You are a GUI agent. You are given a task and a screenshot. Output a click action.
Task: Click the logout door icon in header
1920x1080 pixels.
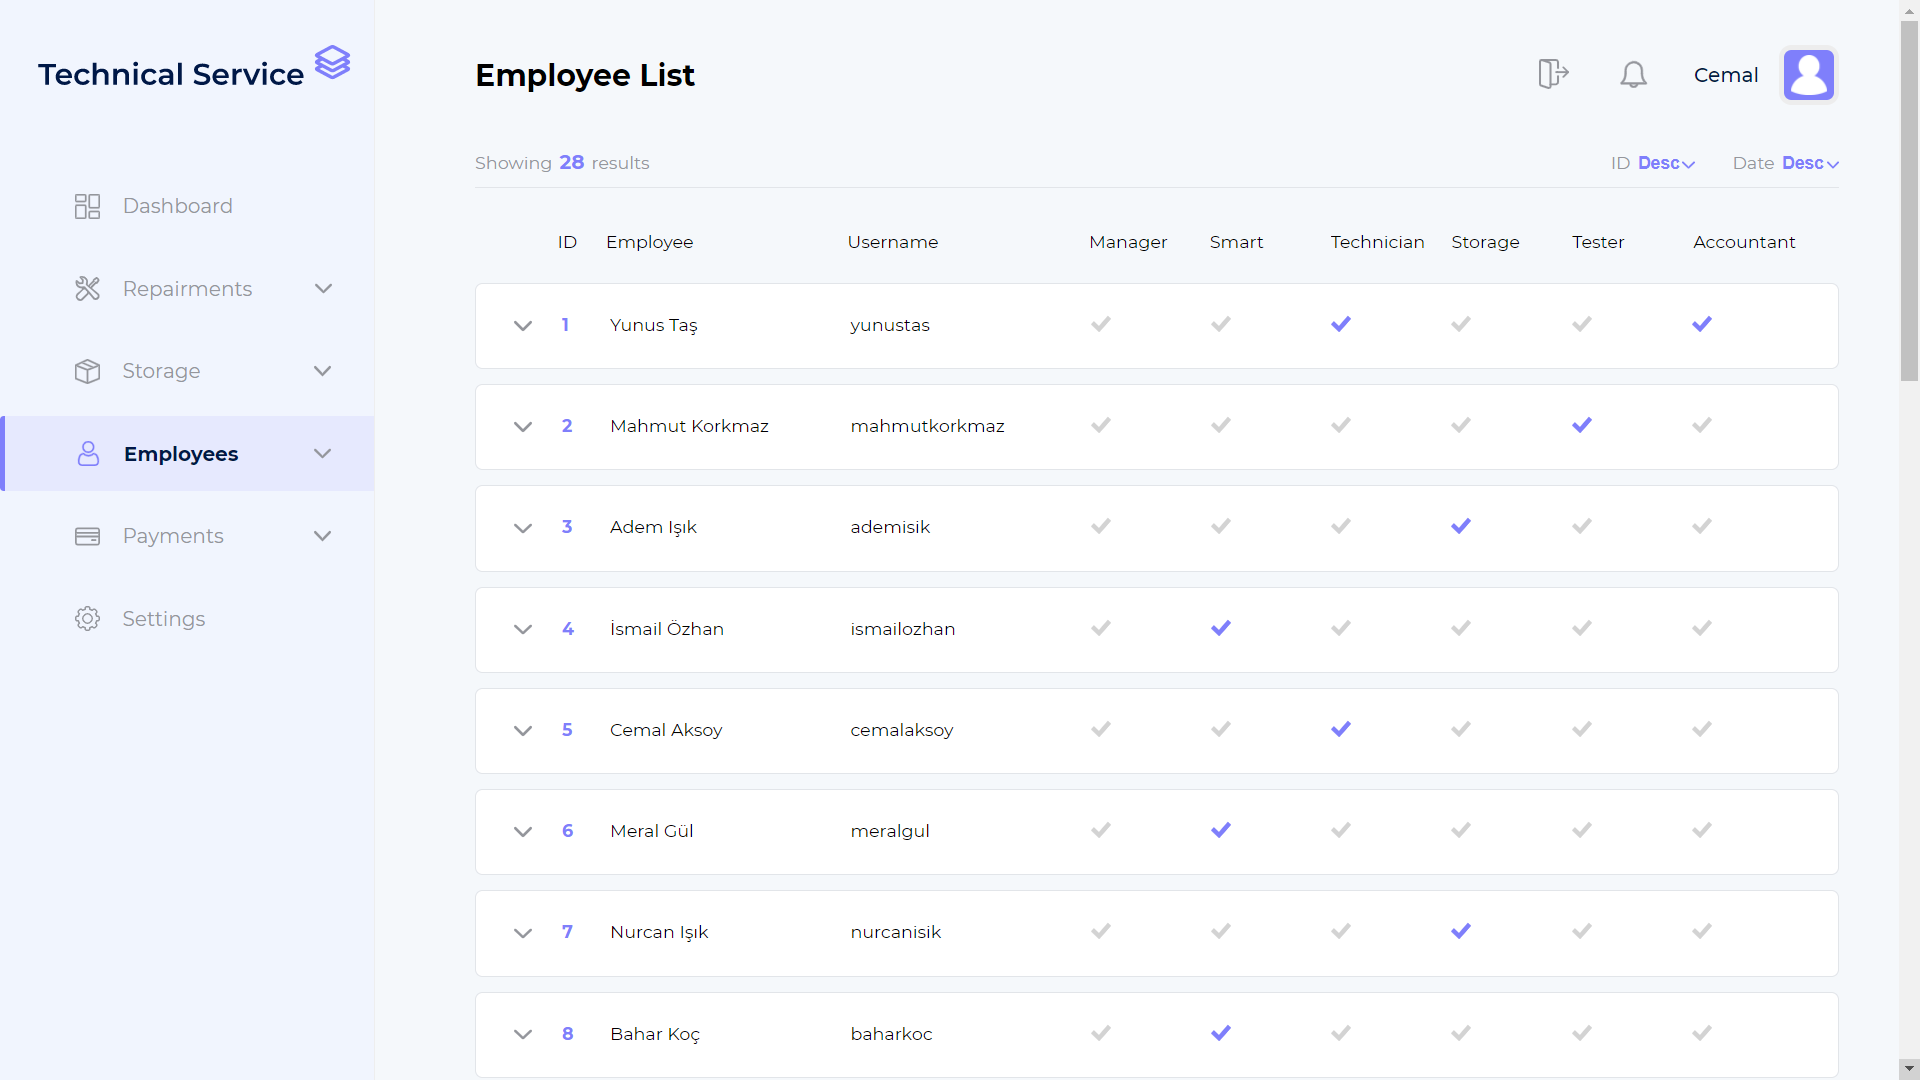point(1553,73)
